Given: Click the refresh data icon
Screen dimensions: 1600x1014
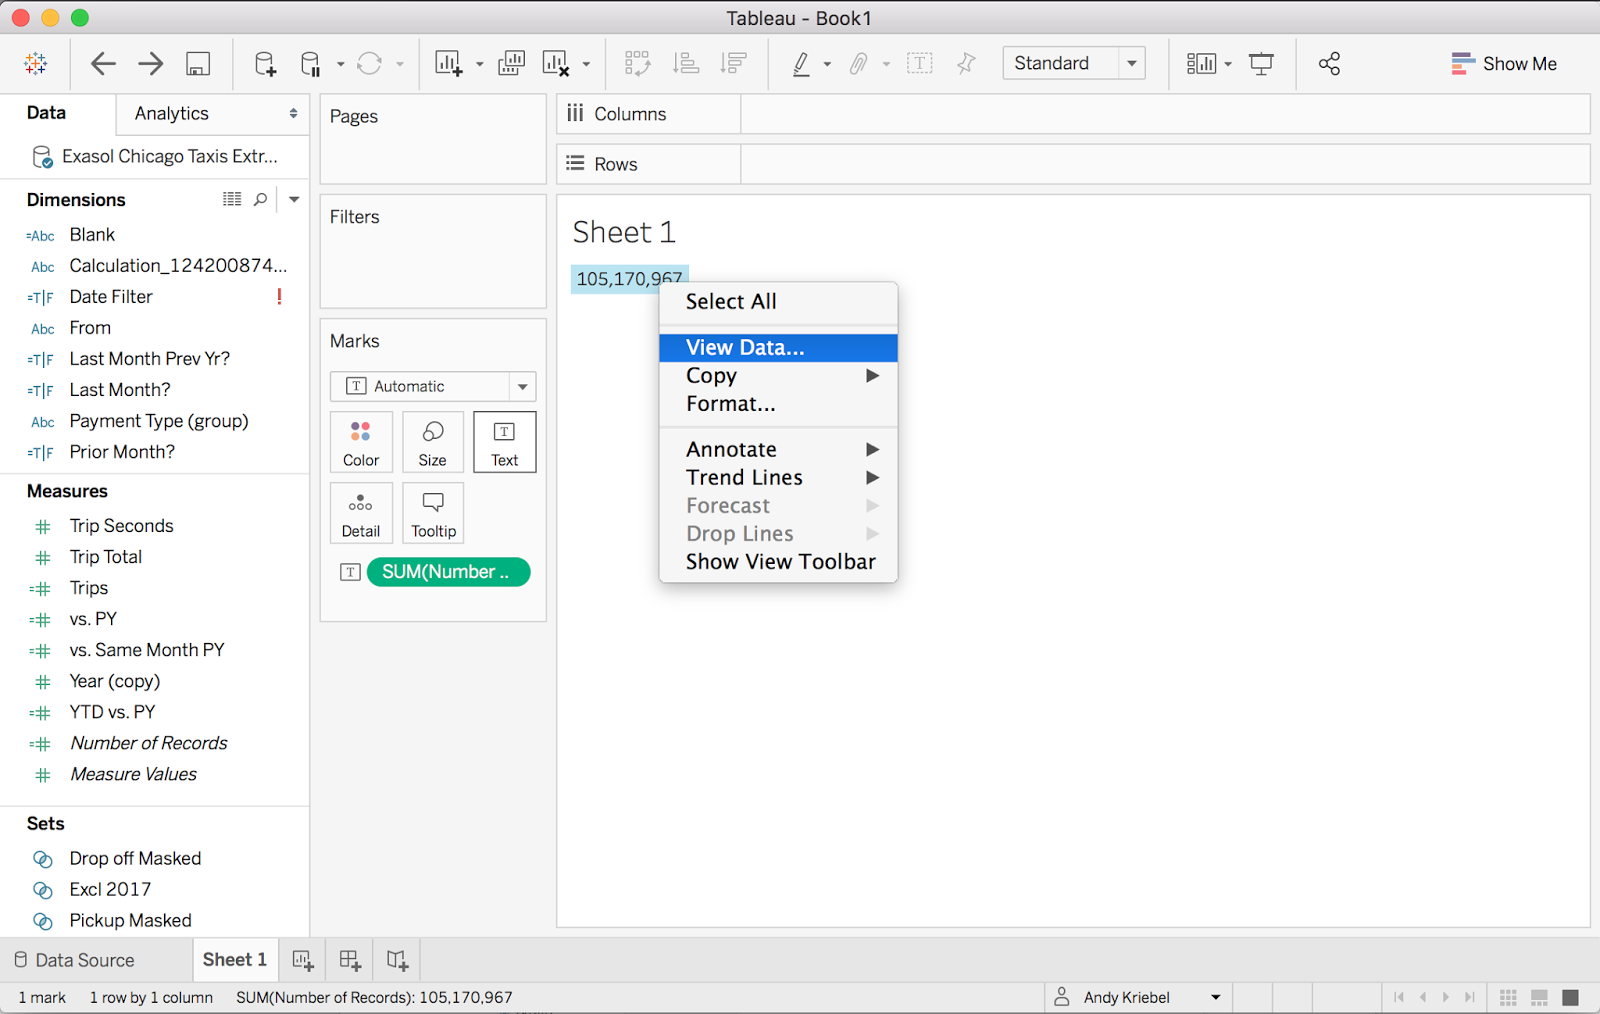Looking at the screenshot, I should pyautogui.click(x=369, y=64).
